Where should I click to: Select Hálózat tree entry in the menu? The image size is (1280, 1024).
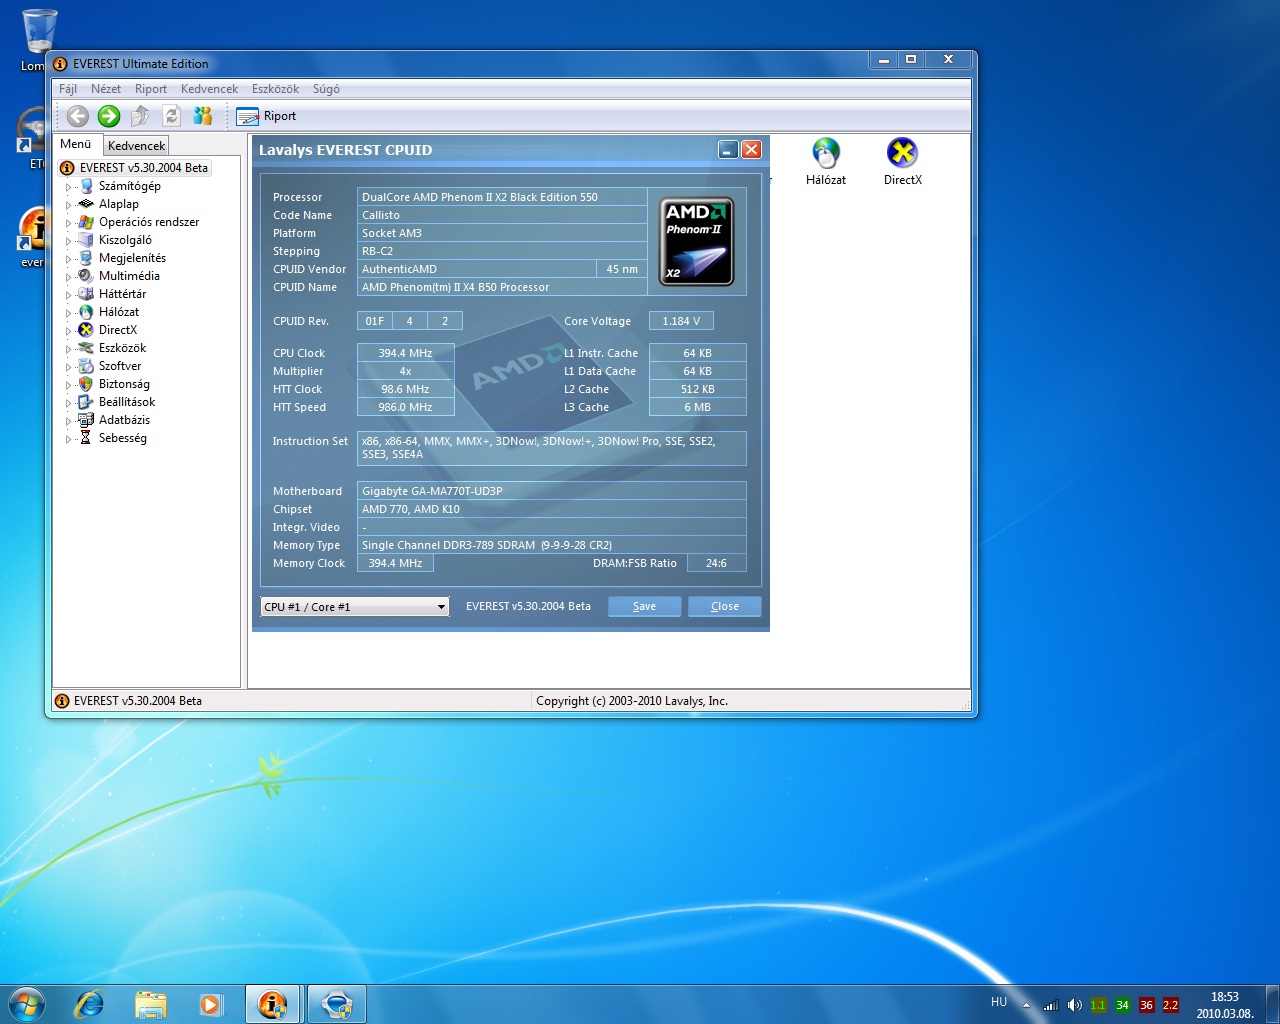pyautogui.click(x=118, y=312)
